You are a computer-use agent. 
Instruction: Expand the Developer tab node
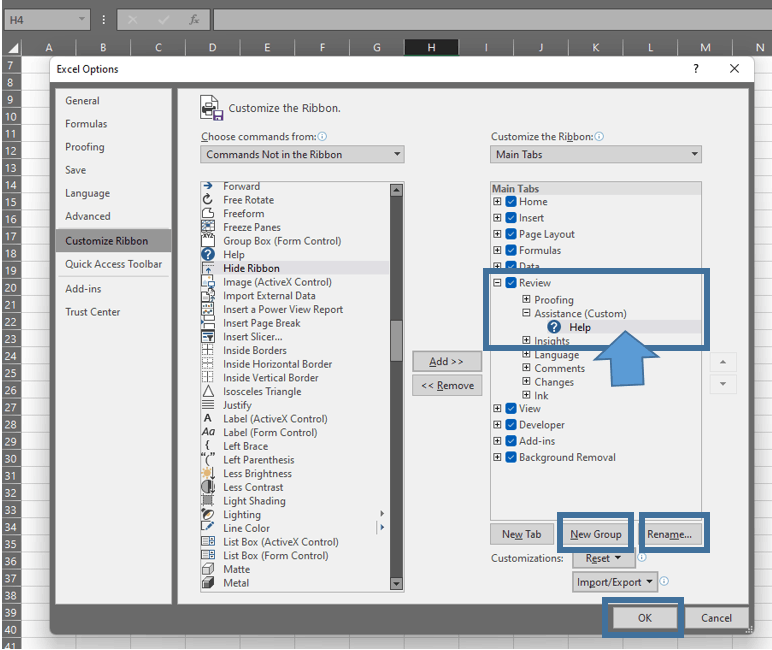(497, 424)
